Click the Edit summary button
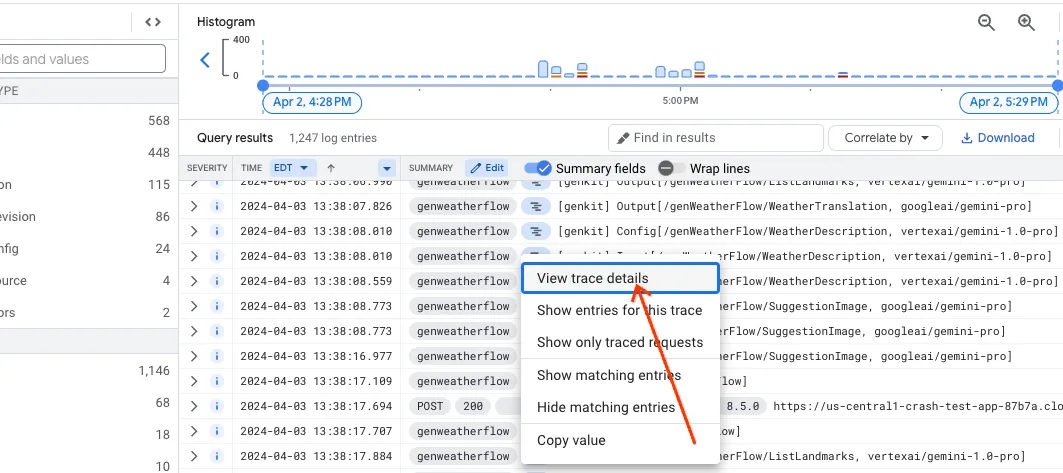The height and width of the screenshot is (473, 1063). pyautogui.click(x=487, y=167)
